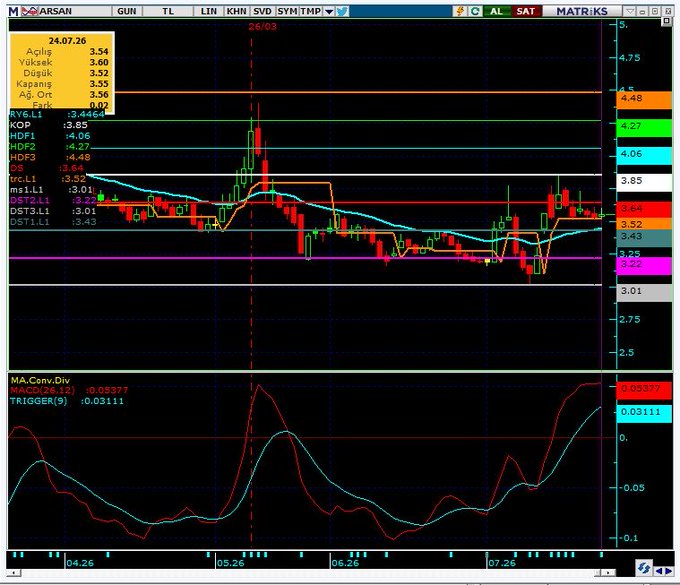Open the SYM menu item
Image resolution: width=680 pixels, height=585 pixels.
288,11
